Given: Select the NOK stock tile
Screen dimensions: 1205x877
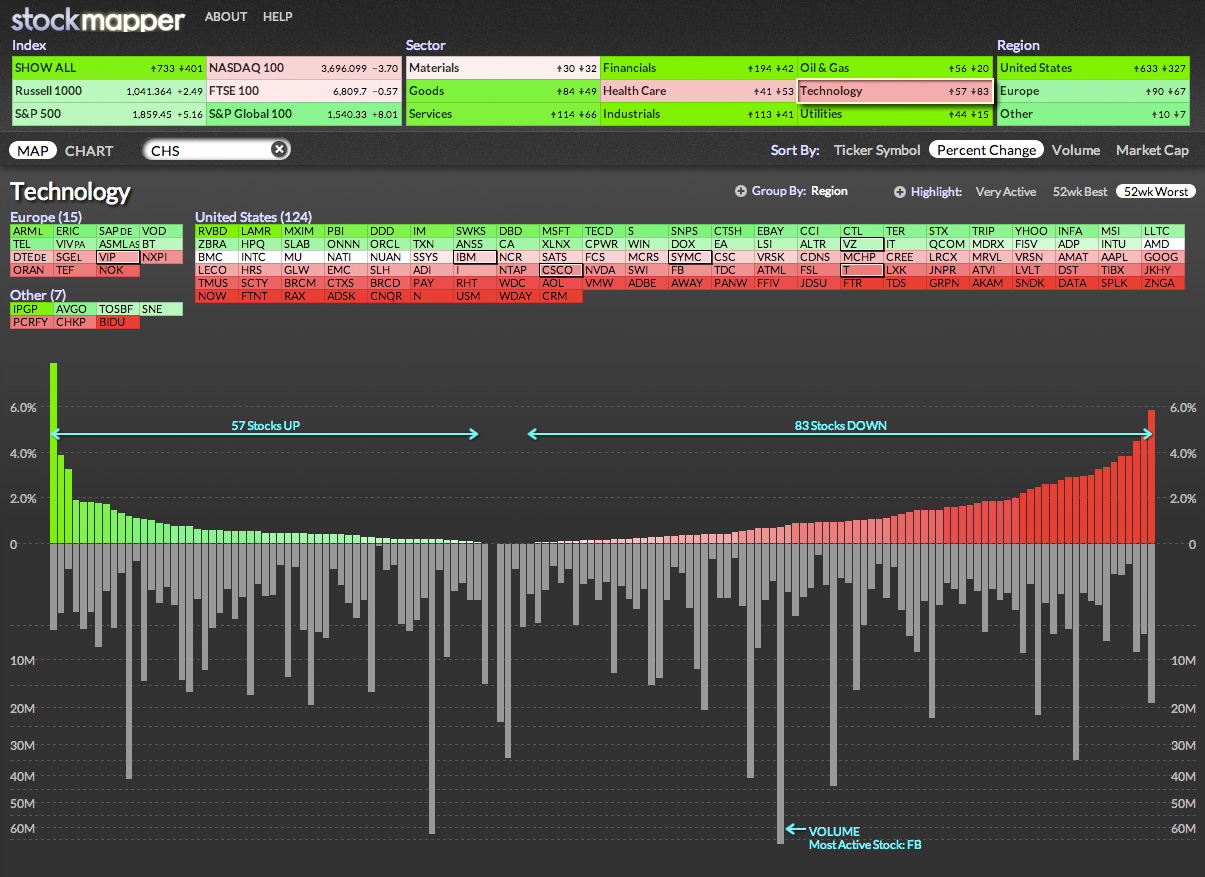Looking at the screenshot, I should pos(117,270).
